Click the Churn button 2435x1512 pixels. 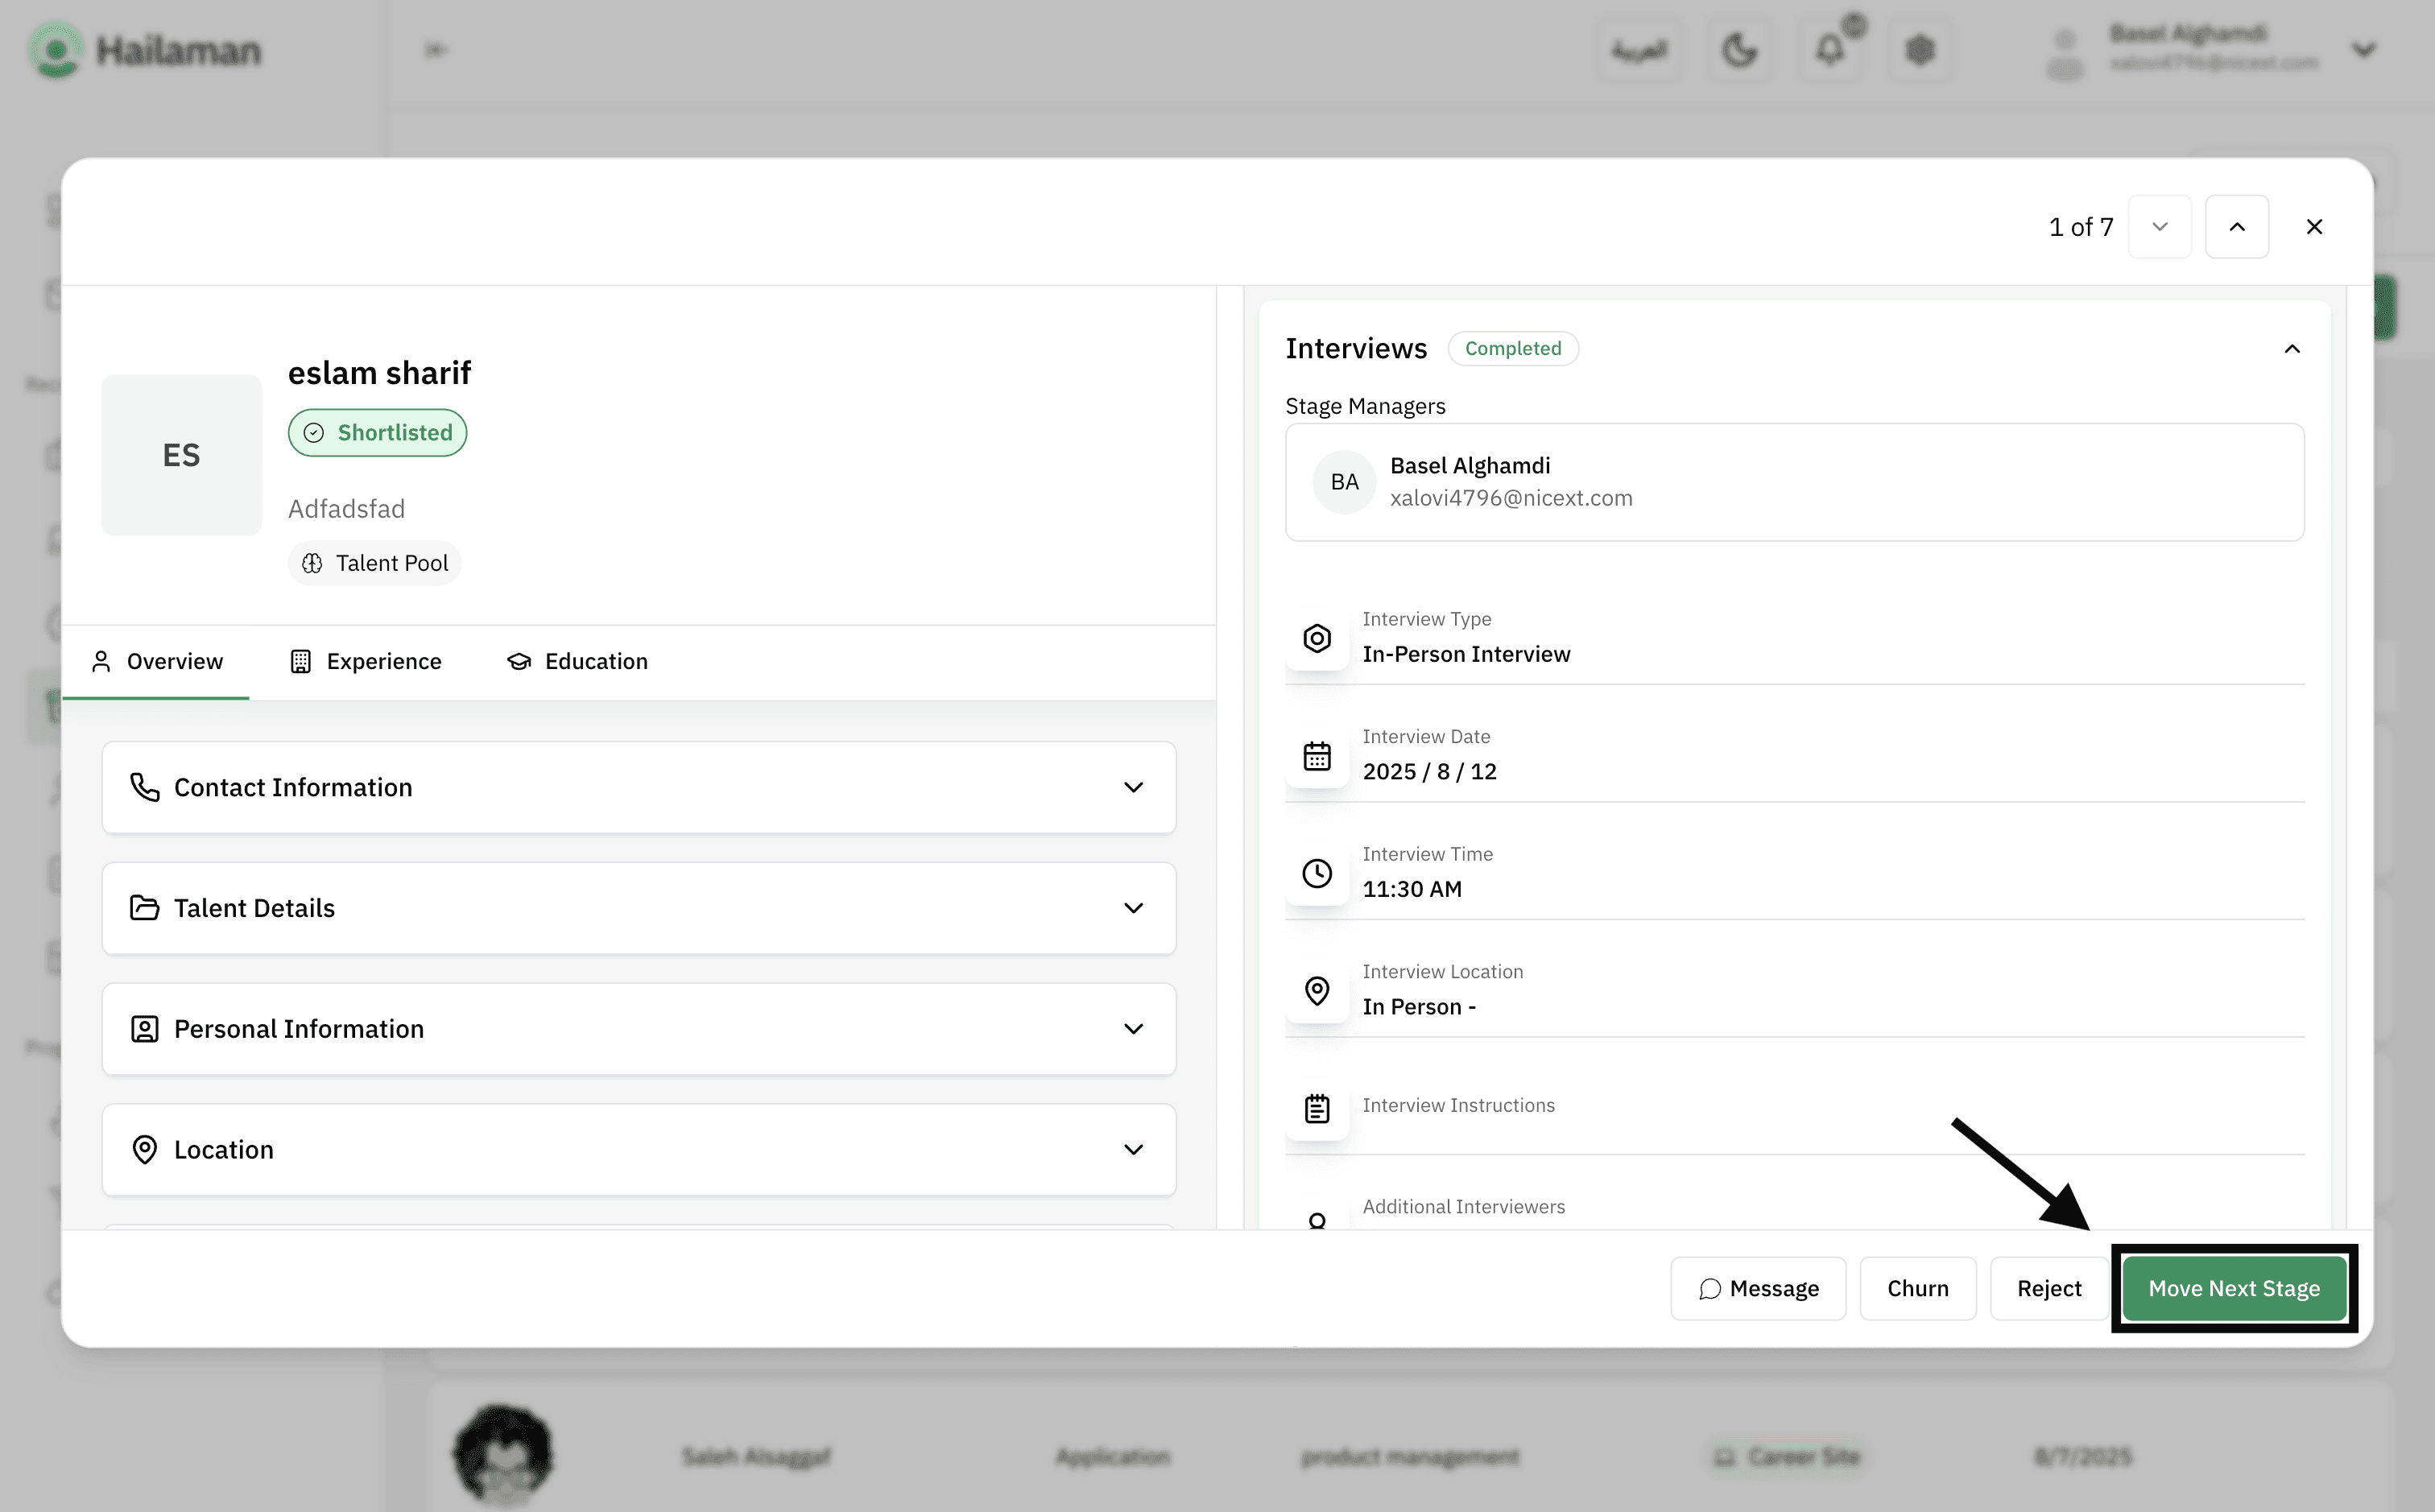[1917, 1288]
